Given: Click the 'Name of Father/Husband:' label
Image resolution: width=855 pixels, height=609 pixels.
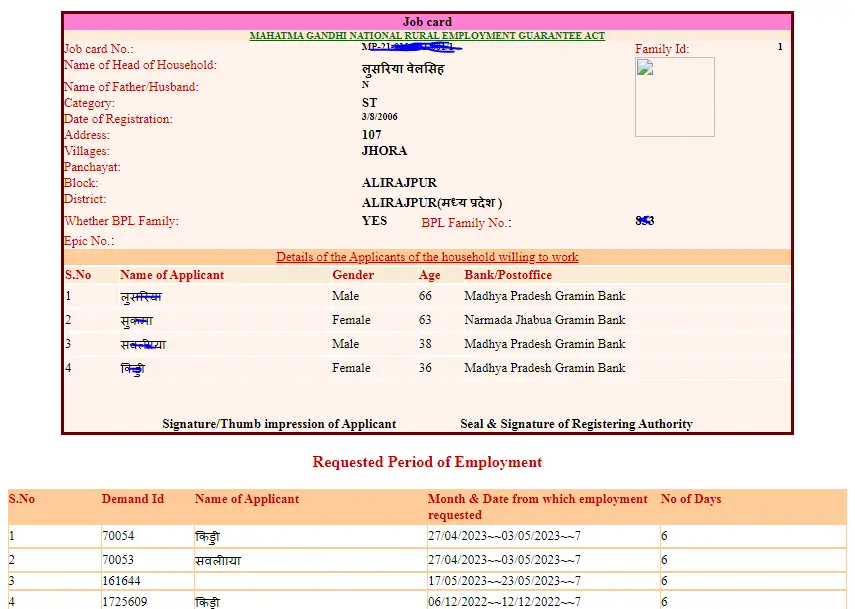Looking at the screenshot, I should 131,87.
